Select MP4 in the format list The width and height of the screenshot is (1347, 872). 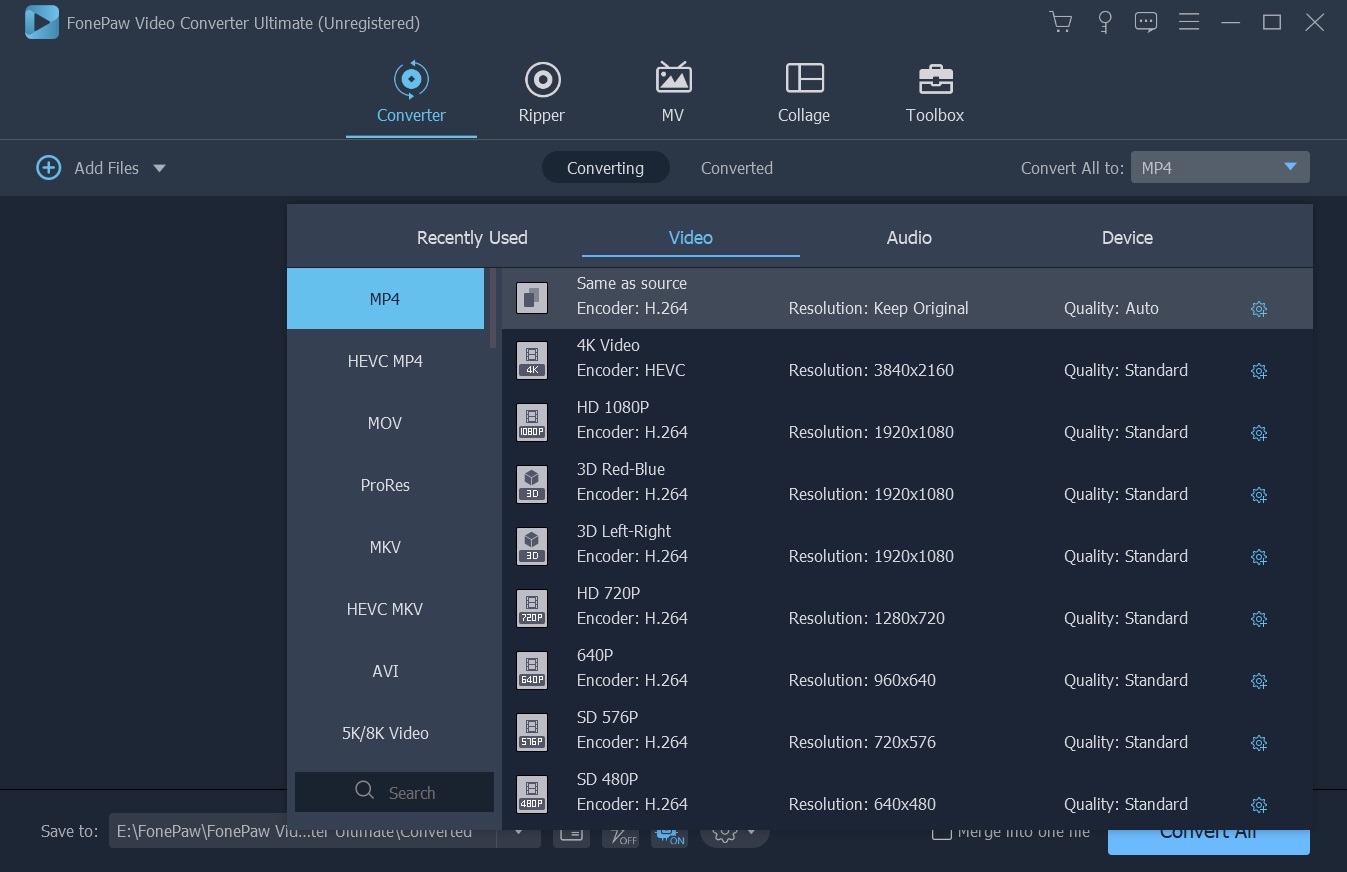point(385,299)
